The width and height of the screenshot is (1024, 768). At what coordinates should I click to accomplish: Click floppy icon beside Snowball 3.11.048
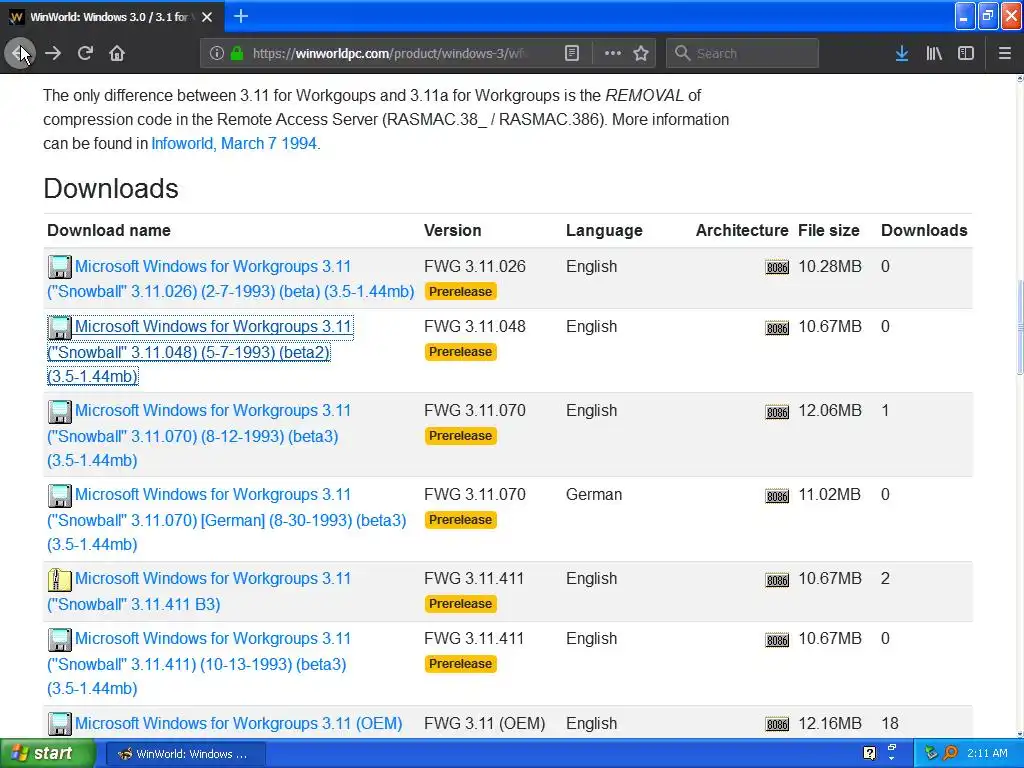pyautogui.click(x=59, y=327)
